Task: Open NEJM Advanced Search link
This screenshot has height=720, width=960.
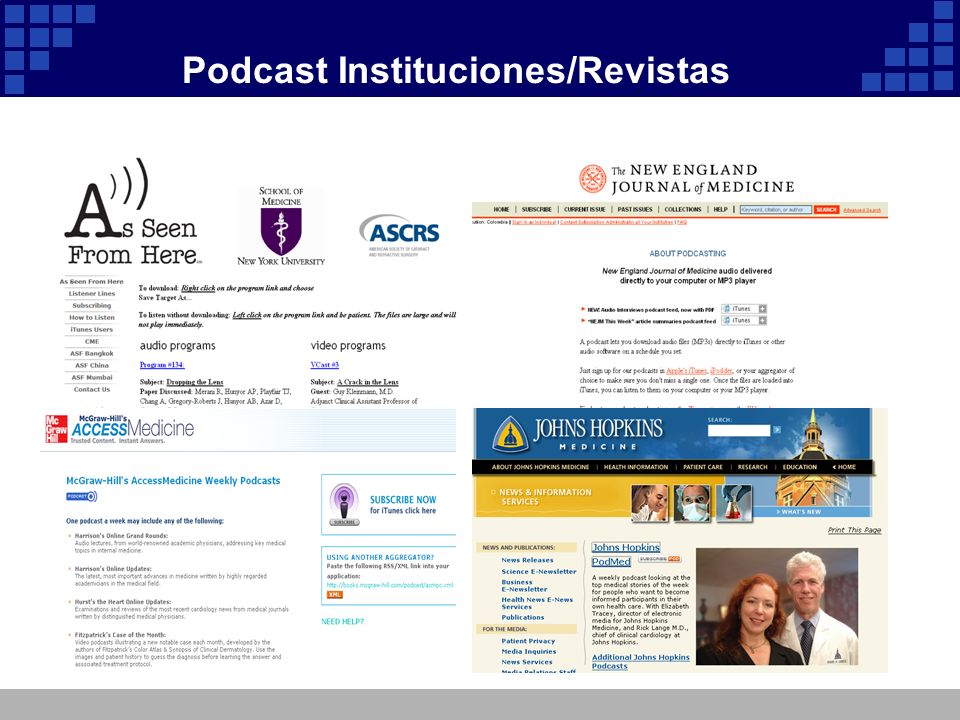Action: [862, 210]
